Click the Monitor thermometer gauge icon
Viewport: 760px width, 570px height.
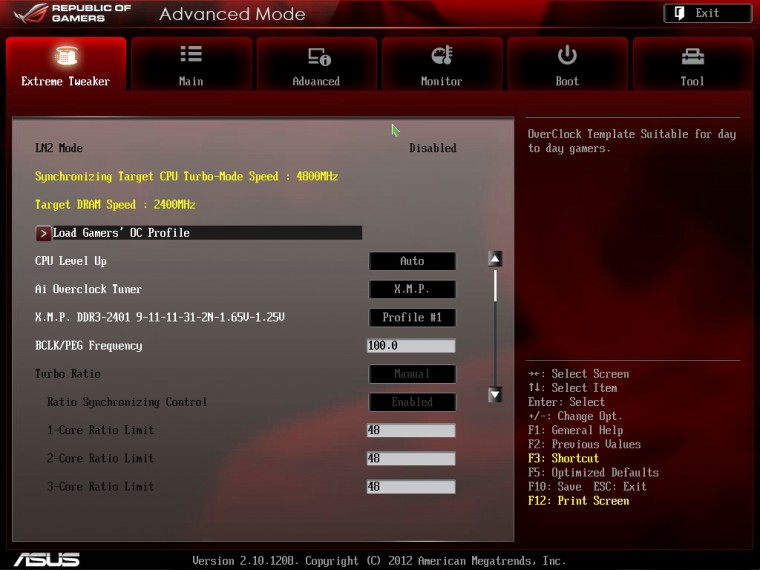point(442,55)
